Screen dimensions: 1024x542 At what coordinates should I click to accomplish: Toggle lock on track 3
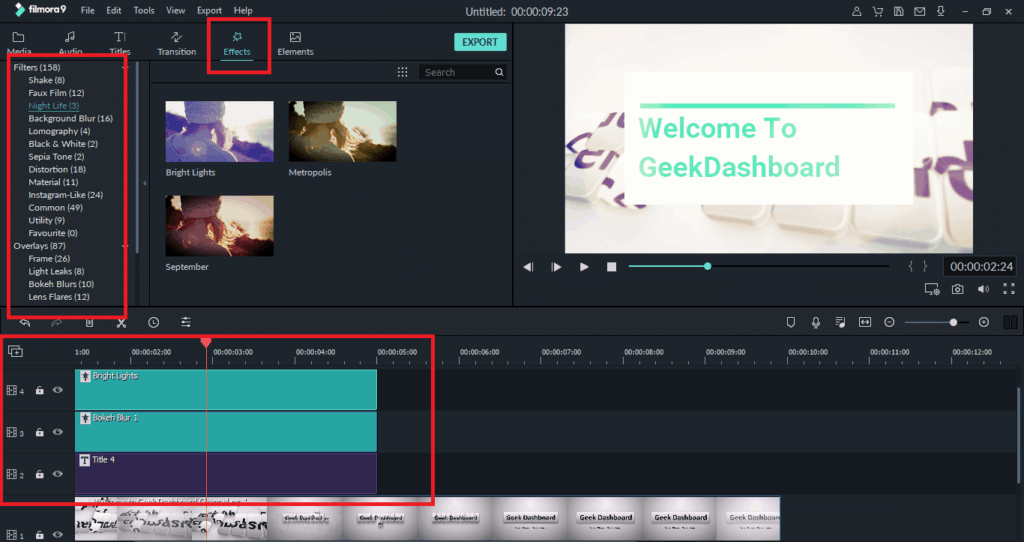click(x=39, y=432)
